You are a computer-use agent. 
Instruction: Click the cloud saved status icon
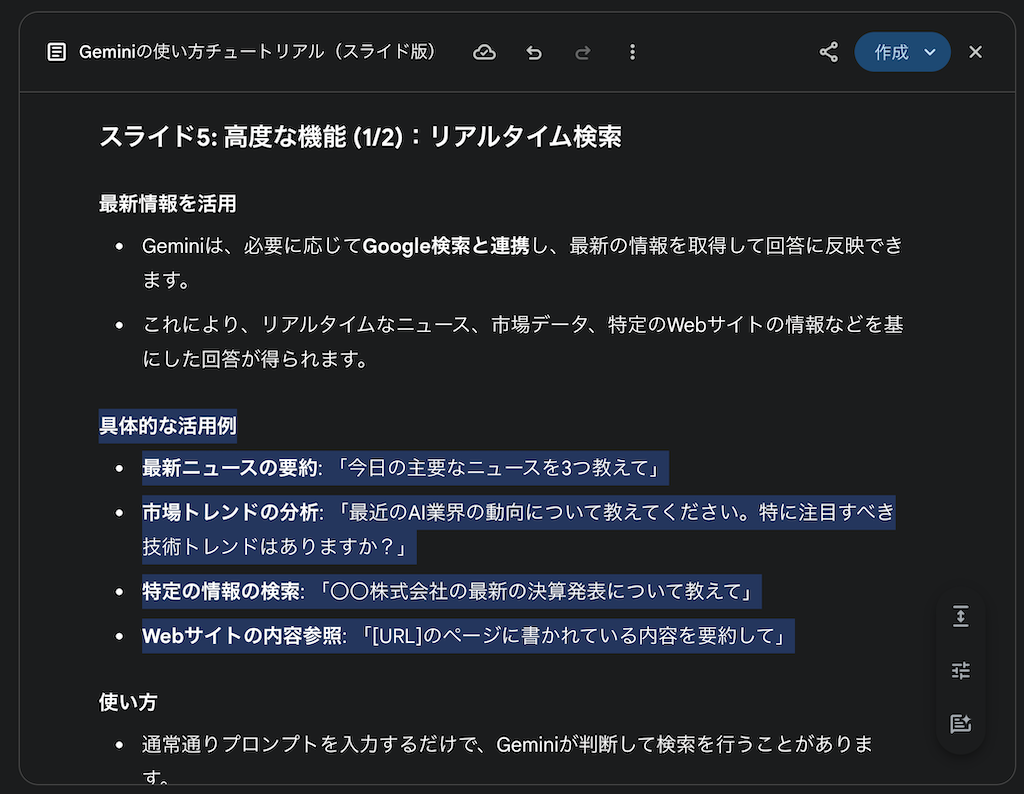[x=484, y=52]
